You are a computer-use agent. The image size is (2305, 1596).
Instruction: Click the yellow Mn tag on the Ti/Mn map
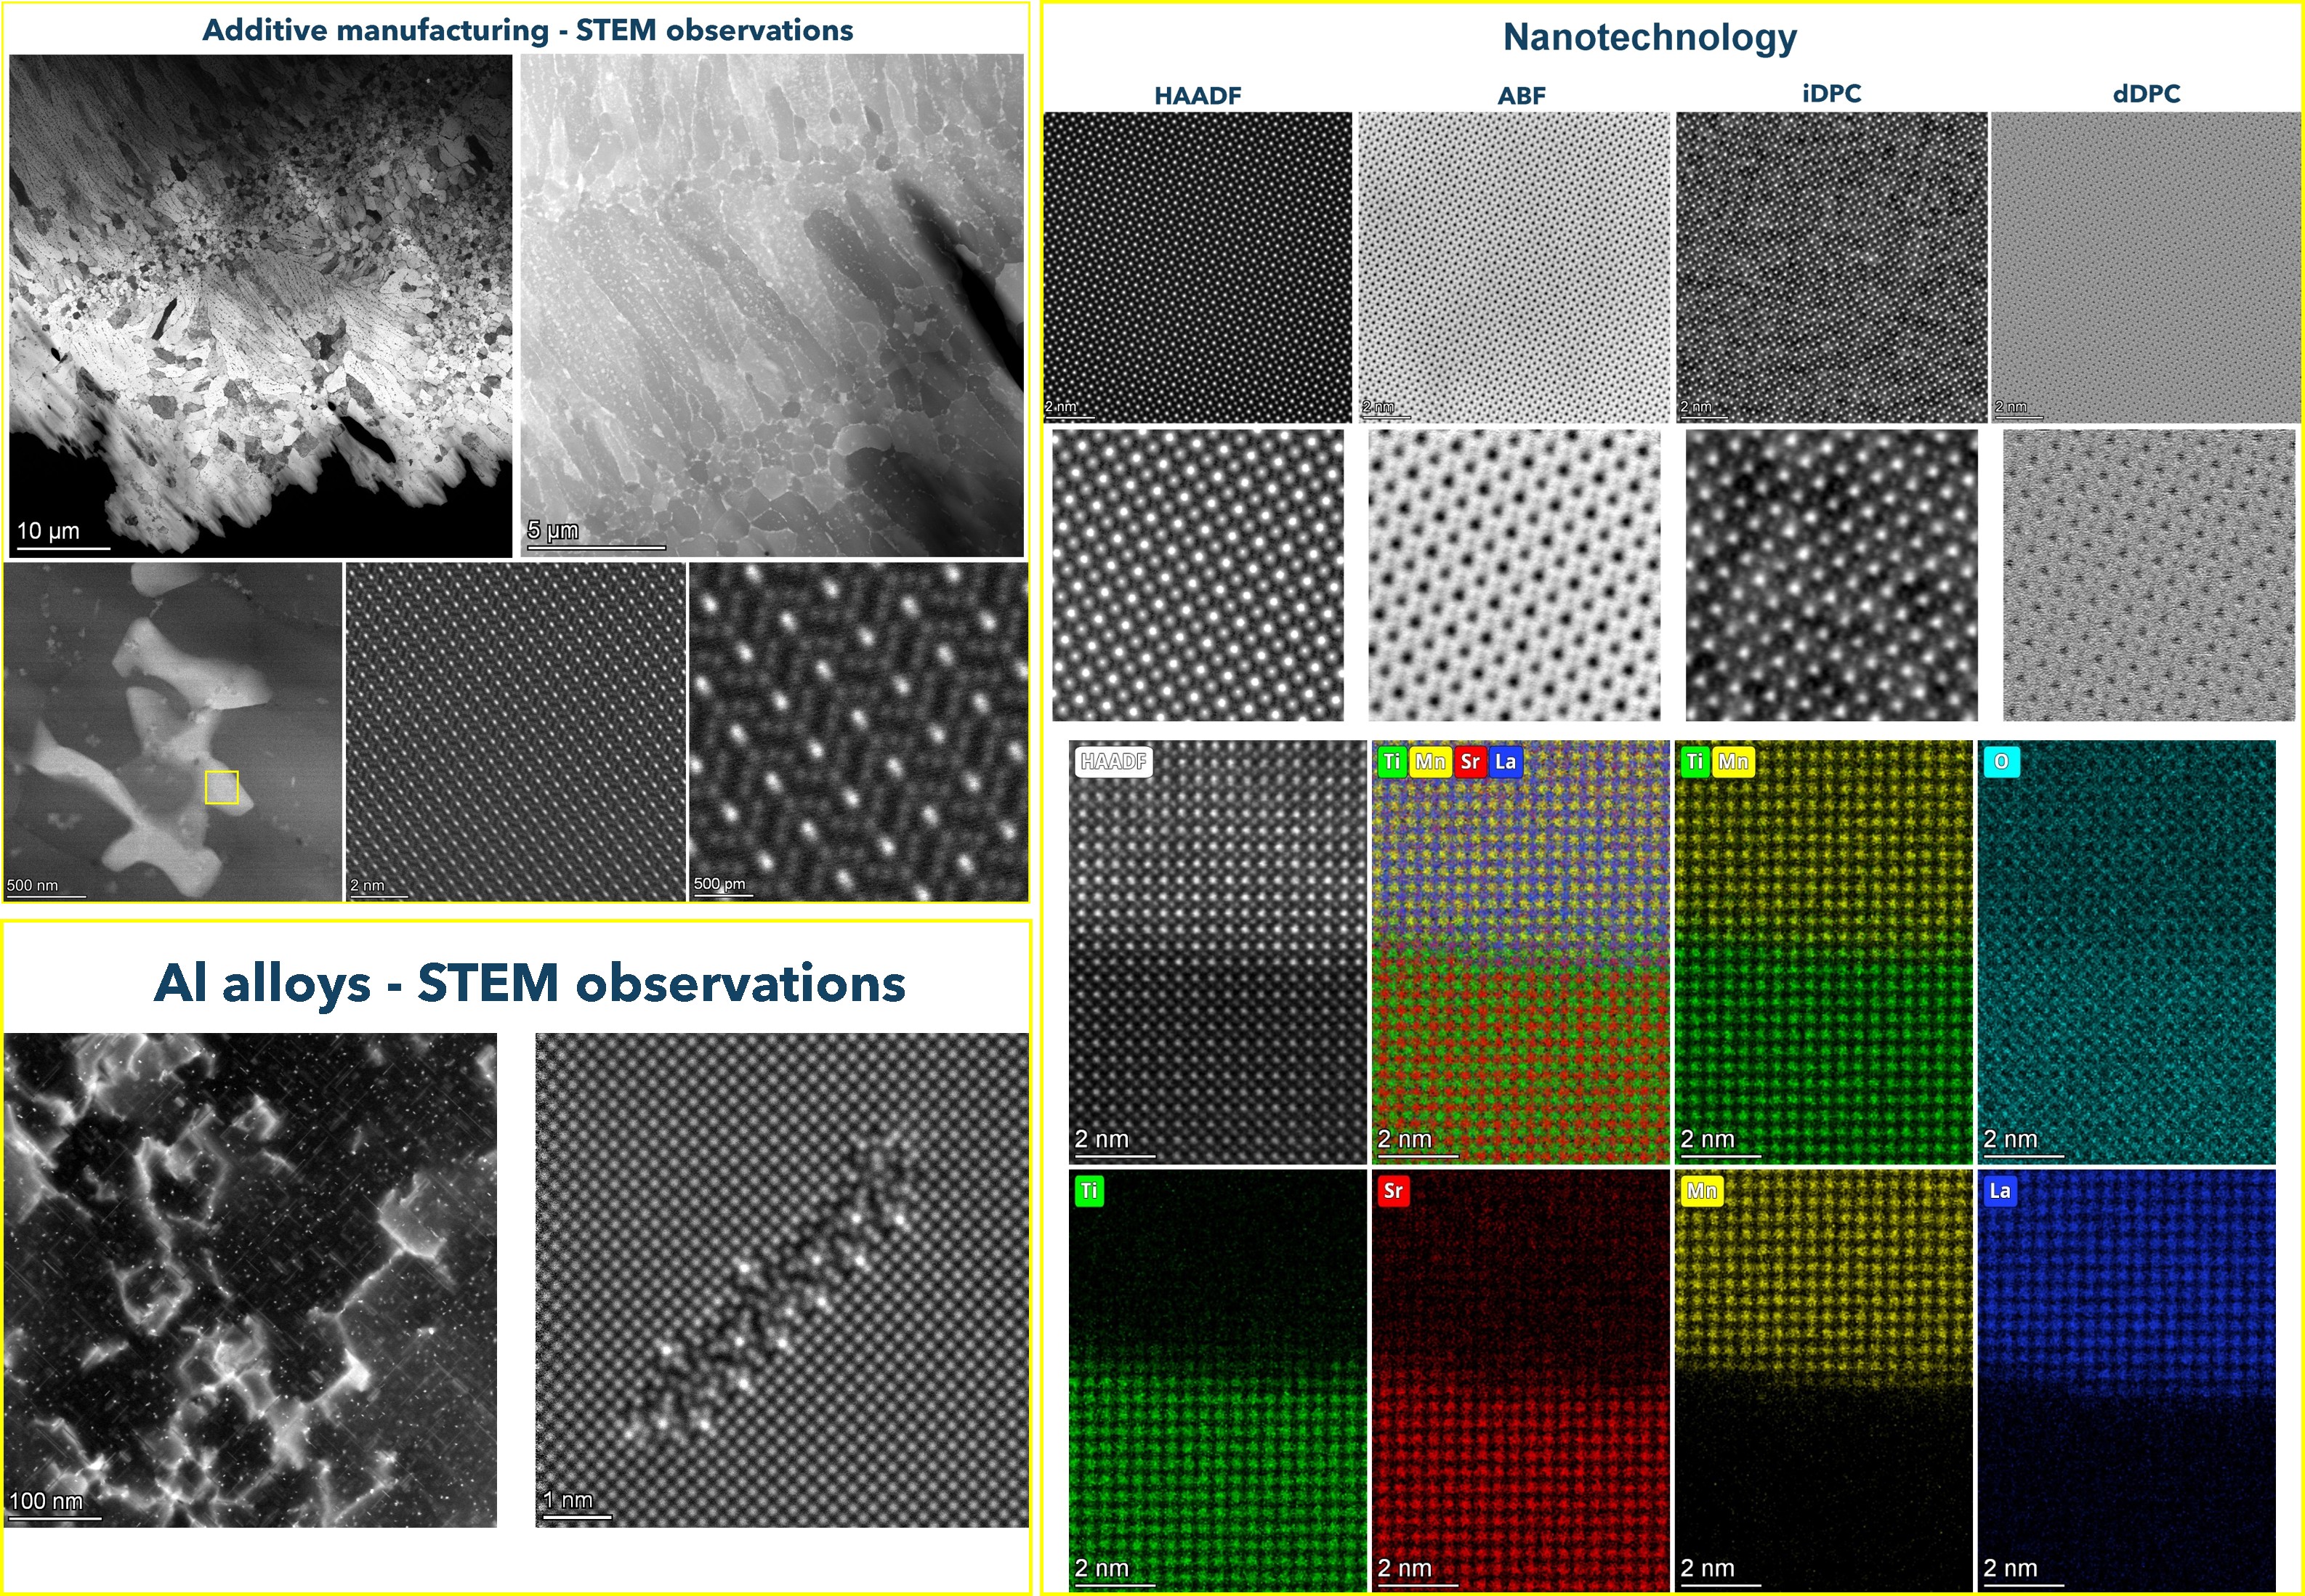[x=1733, y=762]
